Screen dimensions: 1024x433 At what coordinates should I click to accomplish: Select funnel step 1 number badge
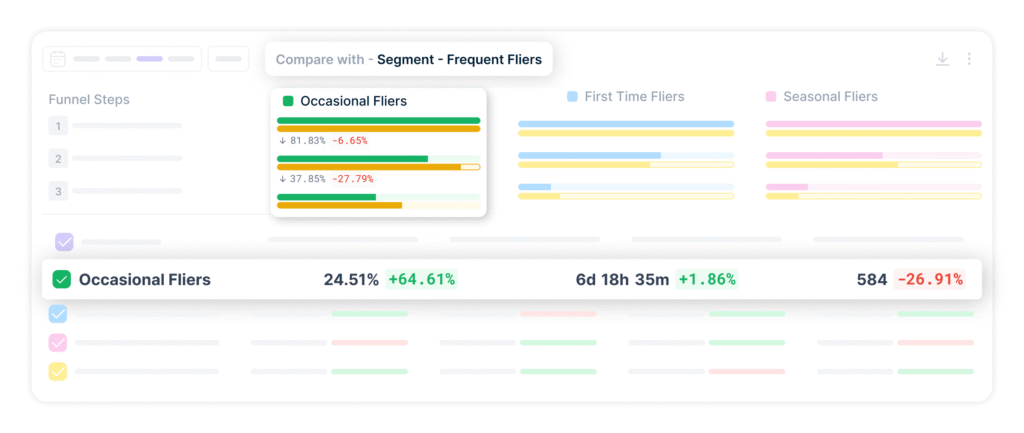click(59, 126)
